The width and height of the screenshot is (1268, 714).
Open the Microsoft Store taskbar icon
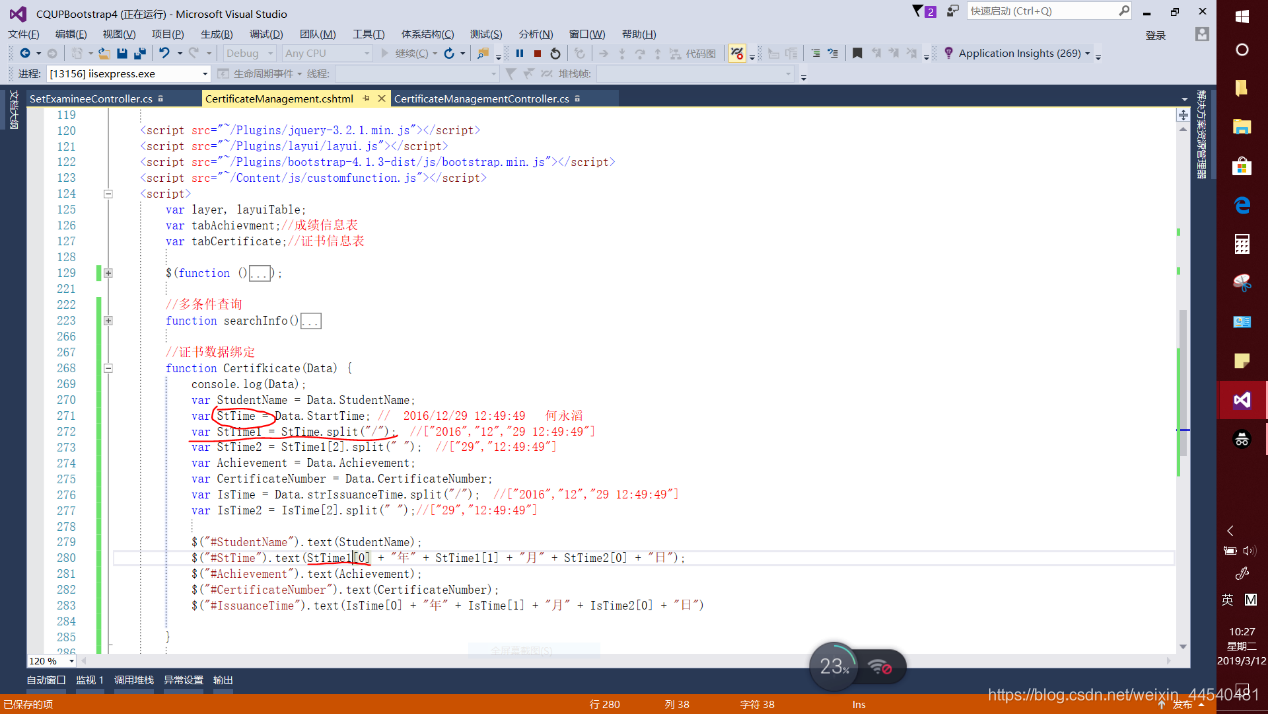point(1242,166)
